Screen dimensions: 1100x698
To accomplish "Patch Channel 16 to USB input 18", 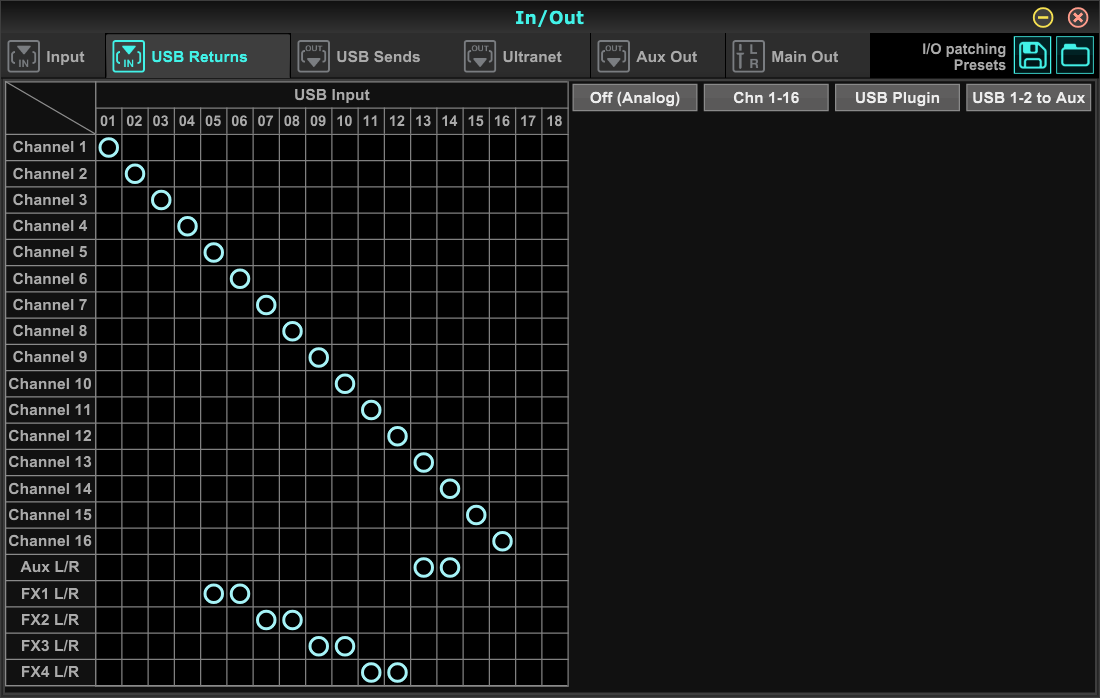I will 554,541.
